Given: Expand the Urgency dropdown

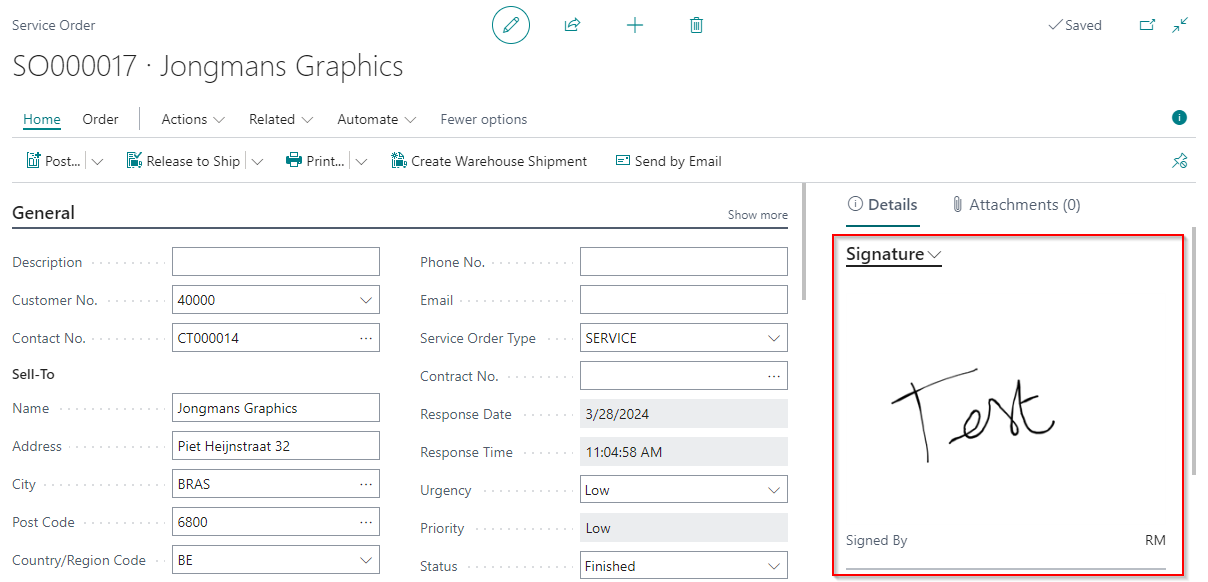Looking at the screenshot, I should [x=773, y=490].
